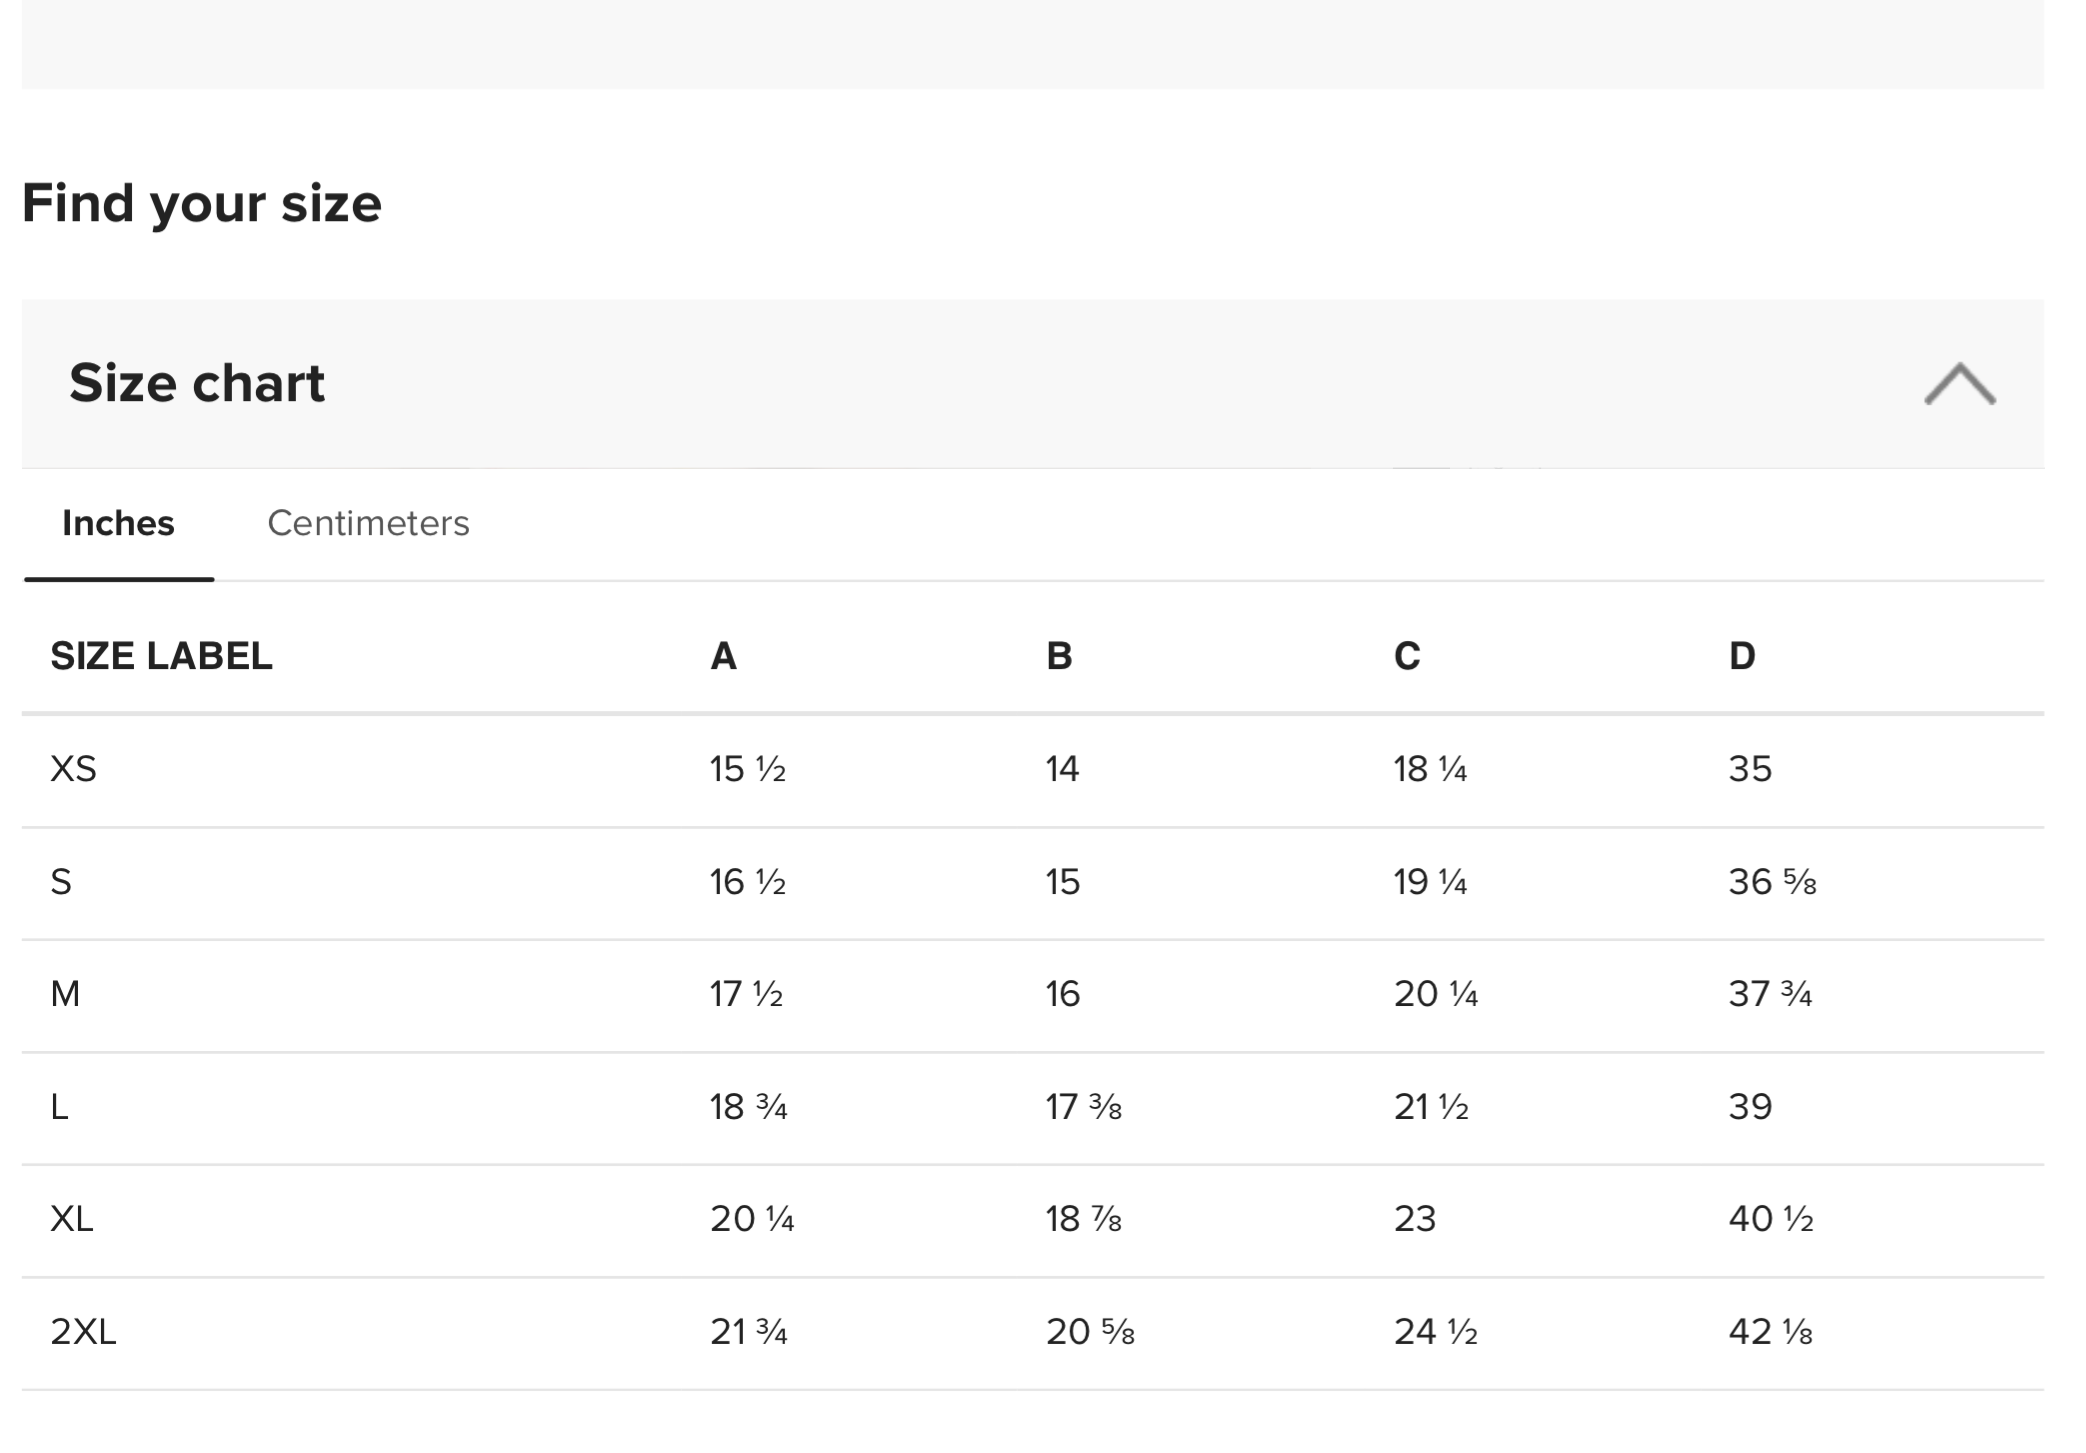
Task: Click the SIZE LABEL column header
Action: pos(161,656)
